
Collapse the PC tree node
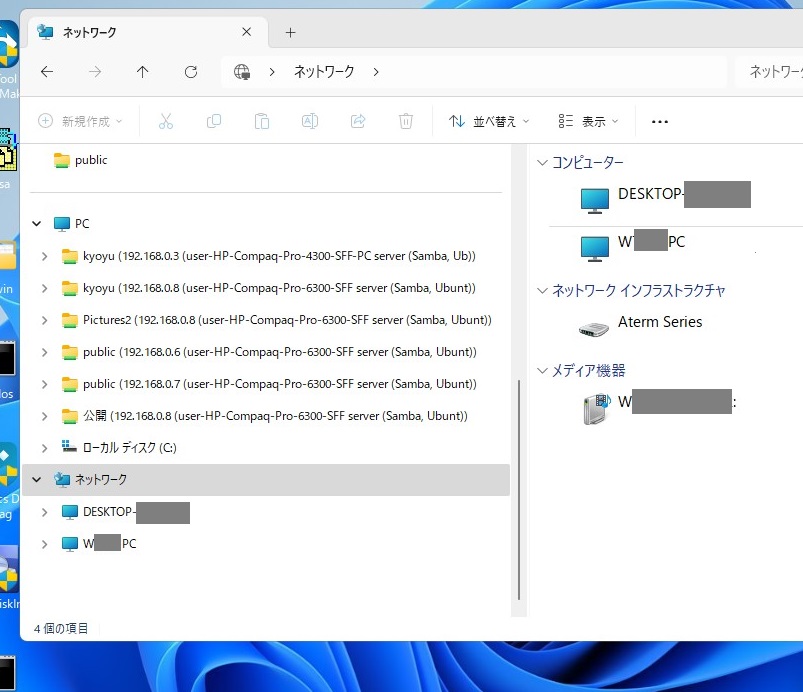[38, 224]
